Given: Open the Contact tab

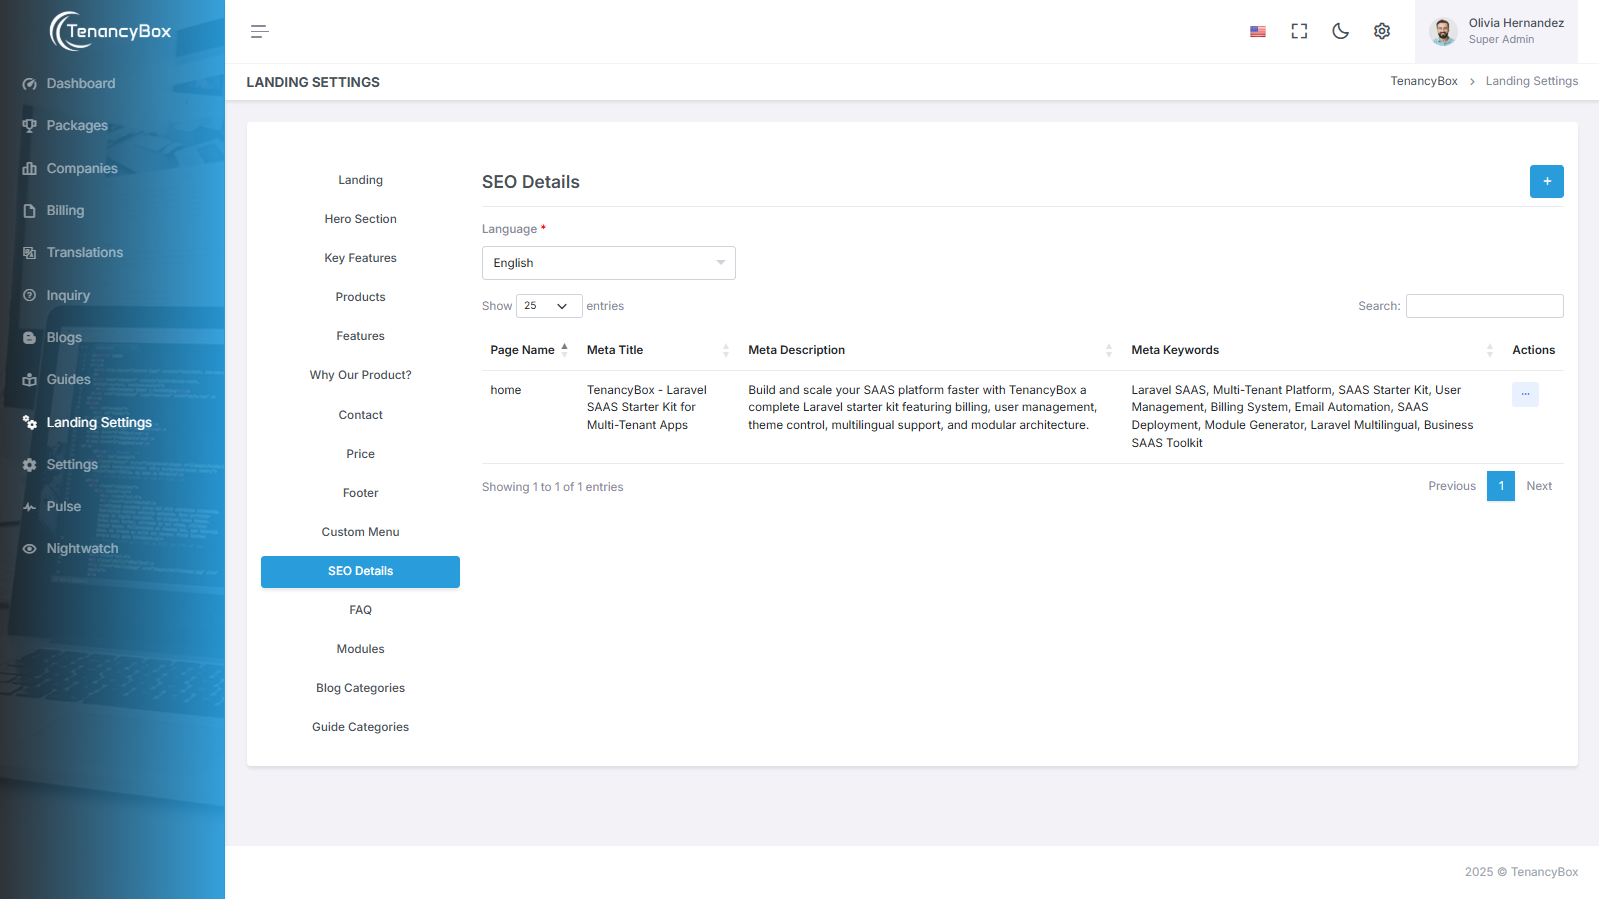Looking at the screenshot, I should pyautogui.click(x=360, y=415).
